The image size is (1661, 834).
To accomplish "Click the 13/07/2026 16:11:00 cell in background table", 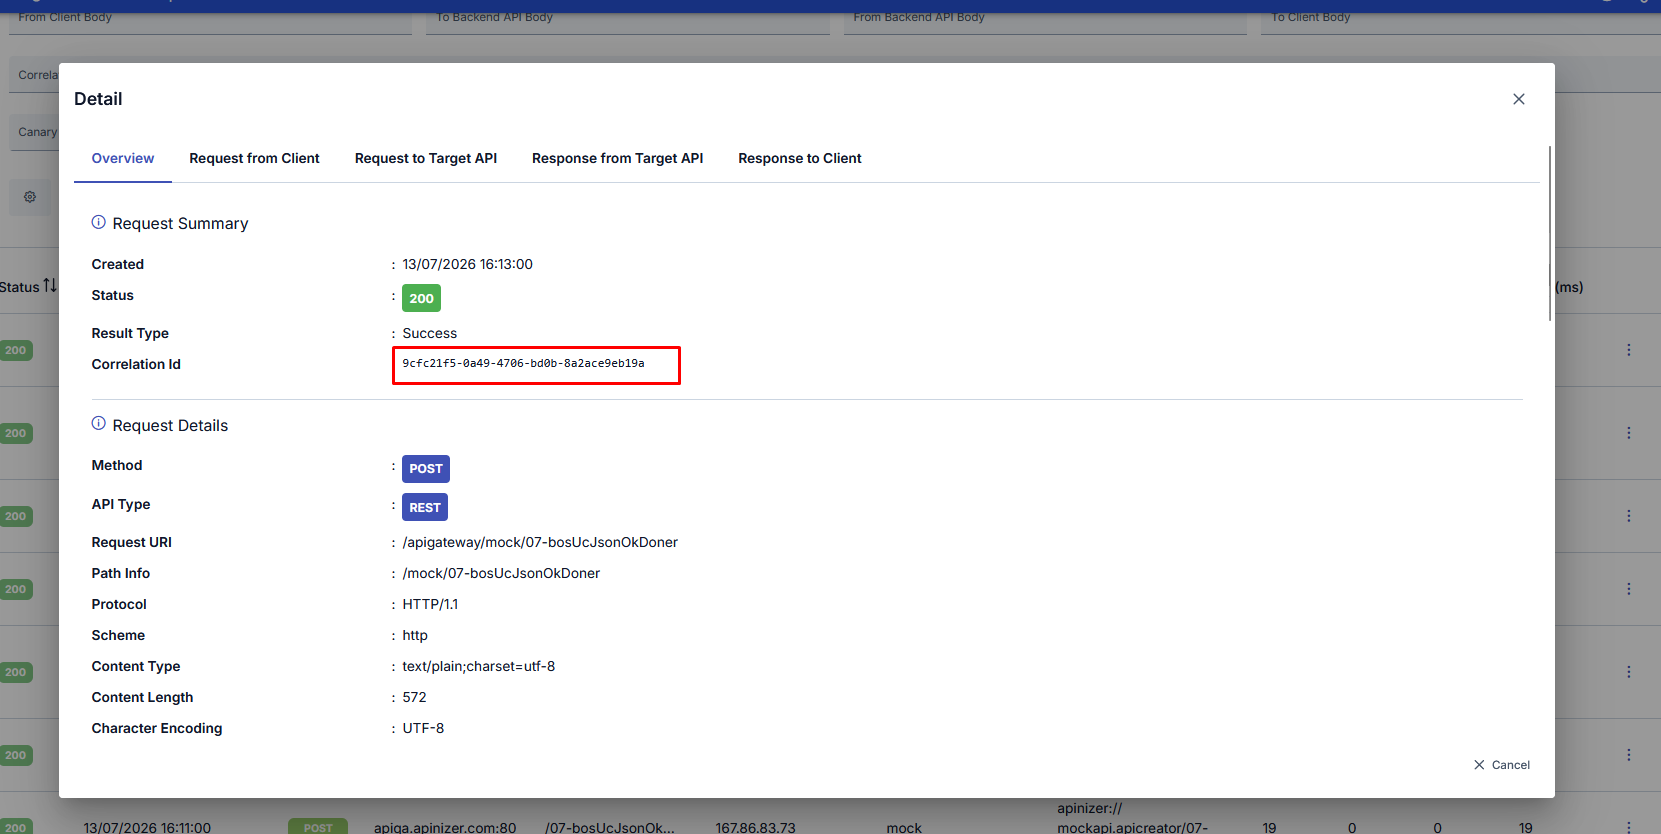I will point(147,827).
